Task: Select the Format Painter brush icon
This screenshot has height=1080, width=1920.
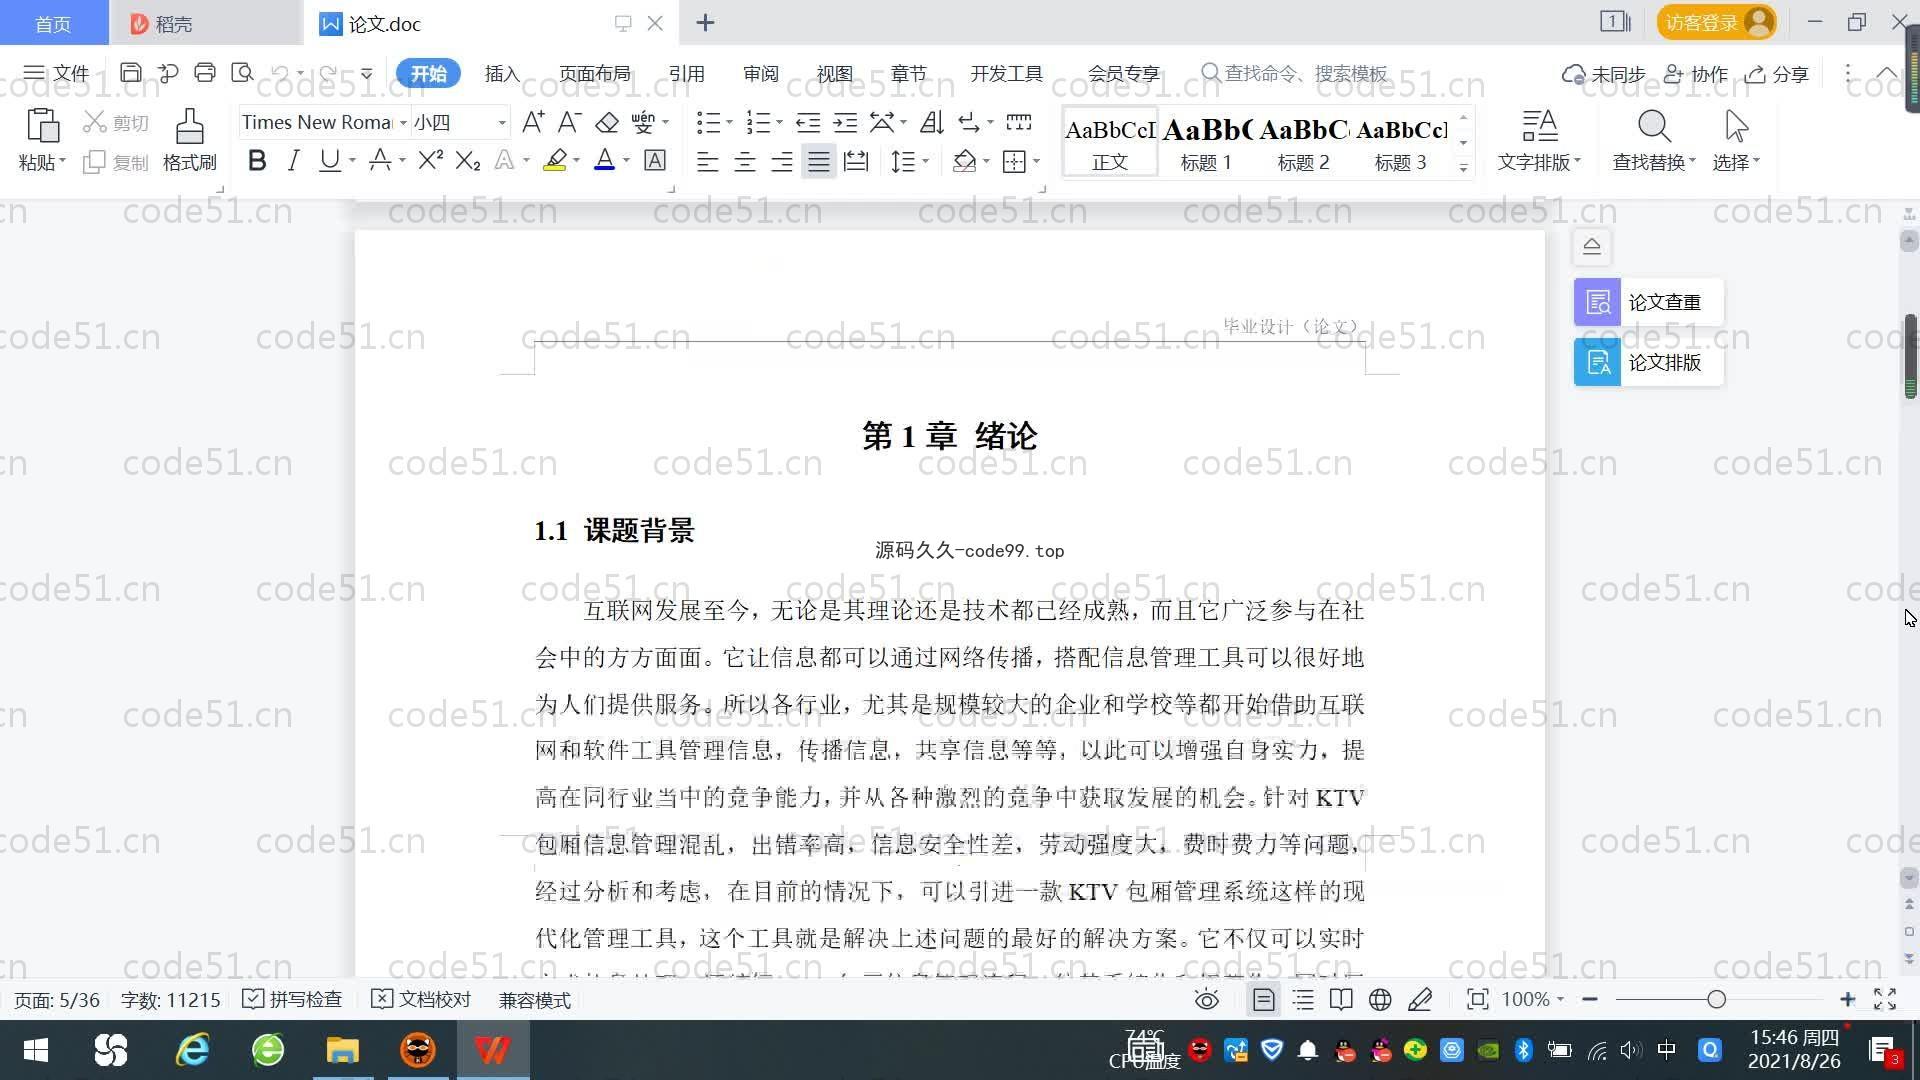Action: 189,127
